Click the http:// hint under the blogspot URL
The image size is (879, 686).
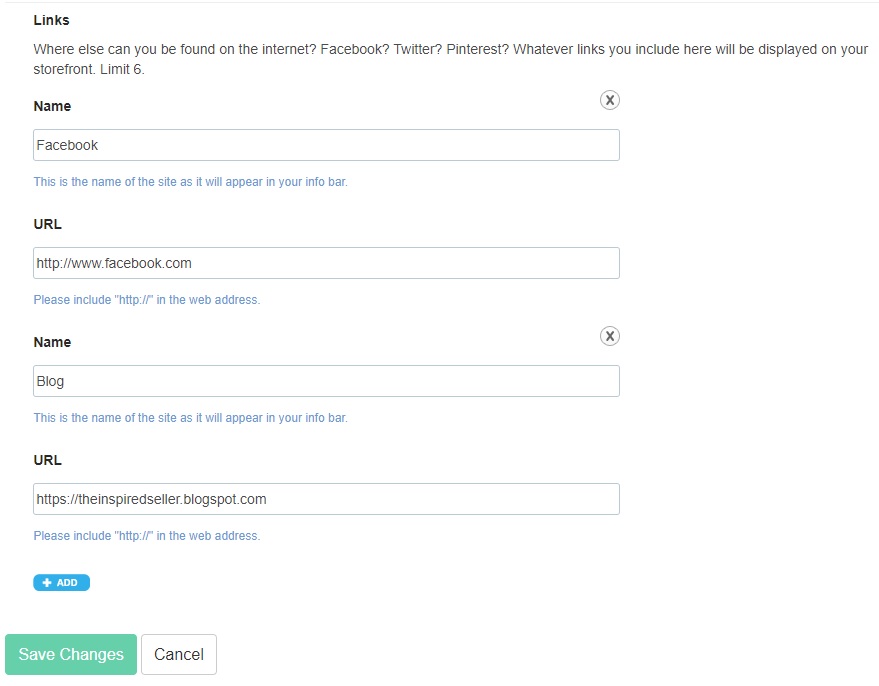point(147,536)
